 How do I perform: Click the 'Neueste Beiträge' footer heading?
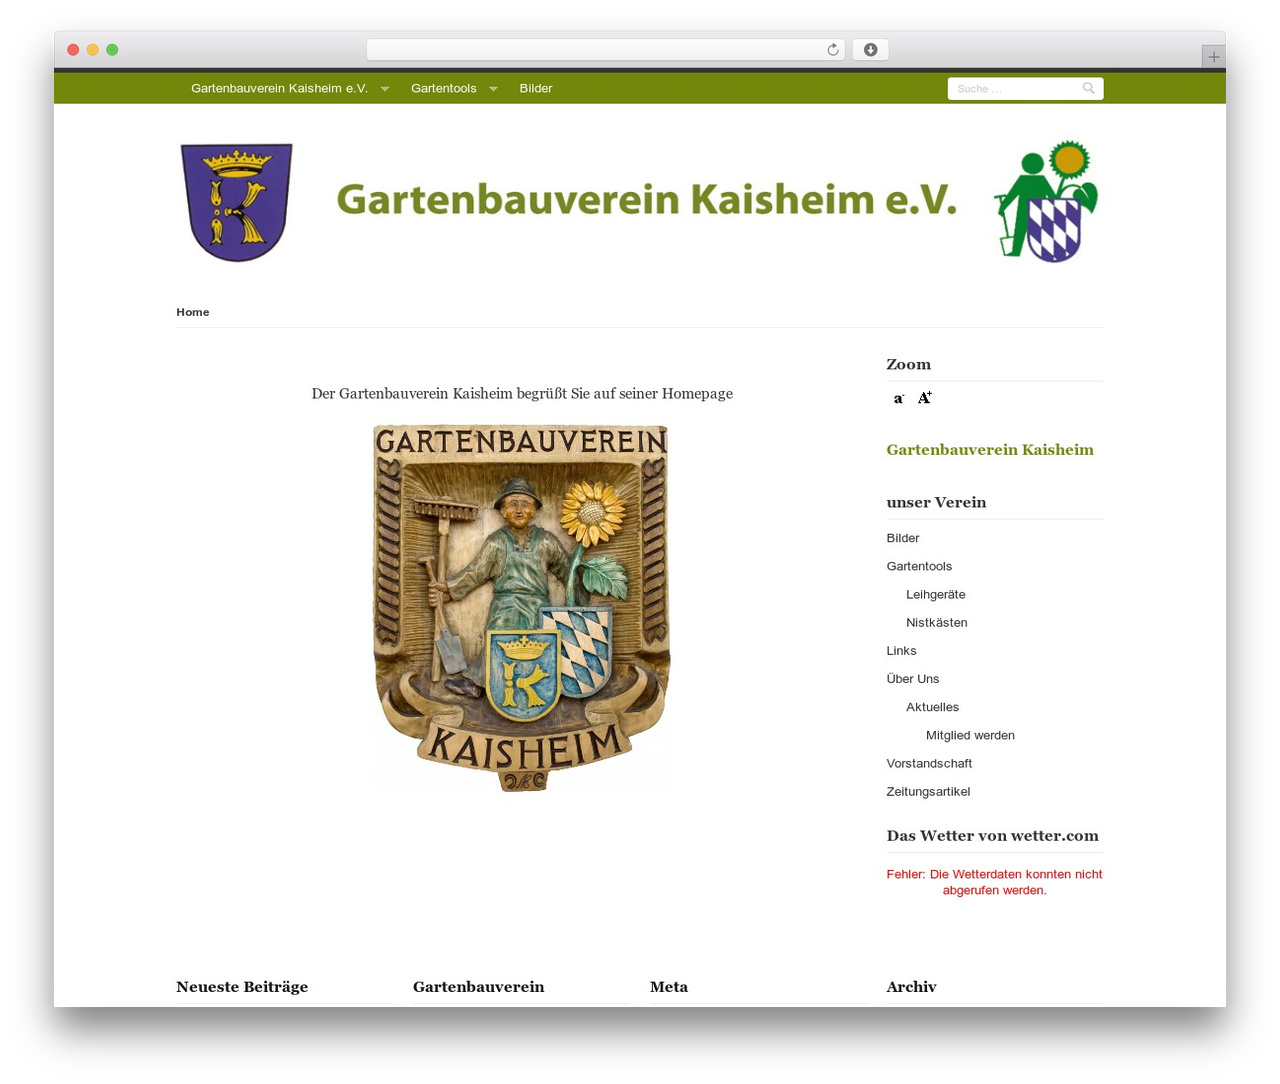tap(242, 987)
